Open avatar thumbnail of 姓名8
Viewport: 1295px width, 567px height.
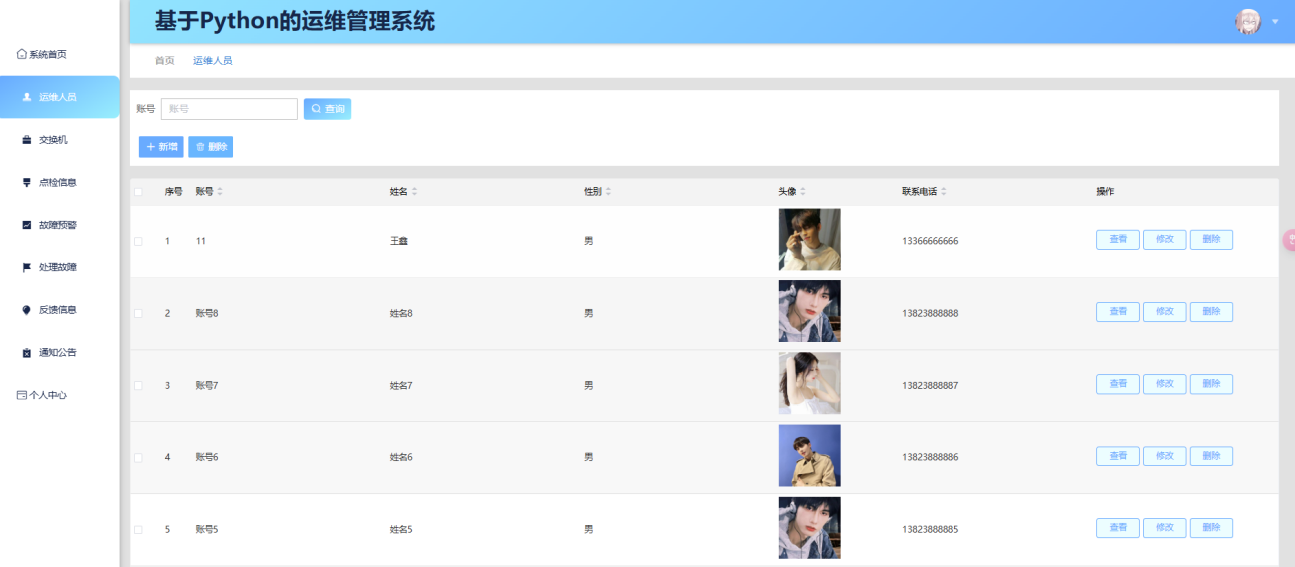tap(810, 312)
